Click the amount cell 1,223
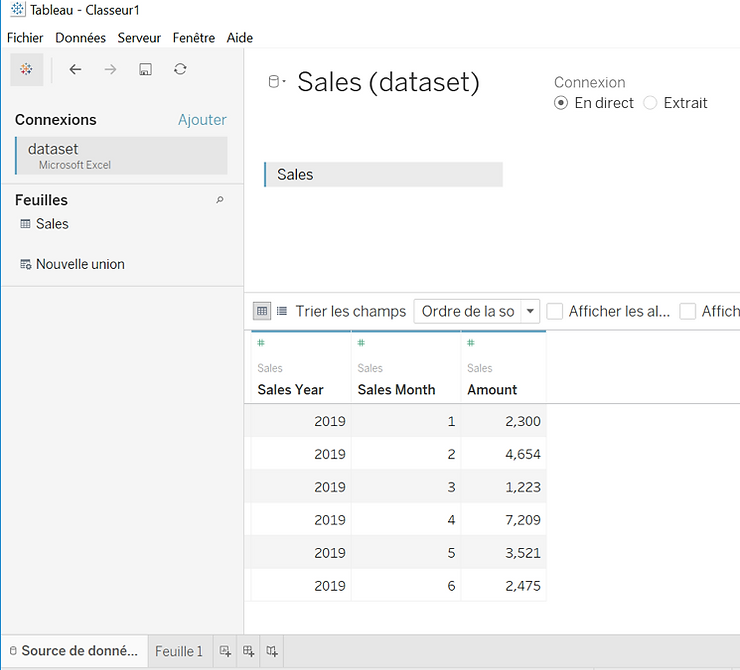740x670 pixels. (x=504, y=487)
